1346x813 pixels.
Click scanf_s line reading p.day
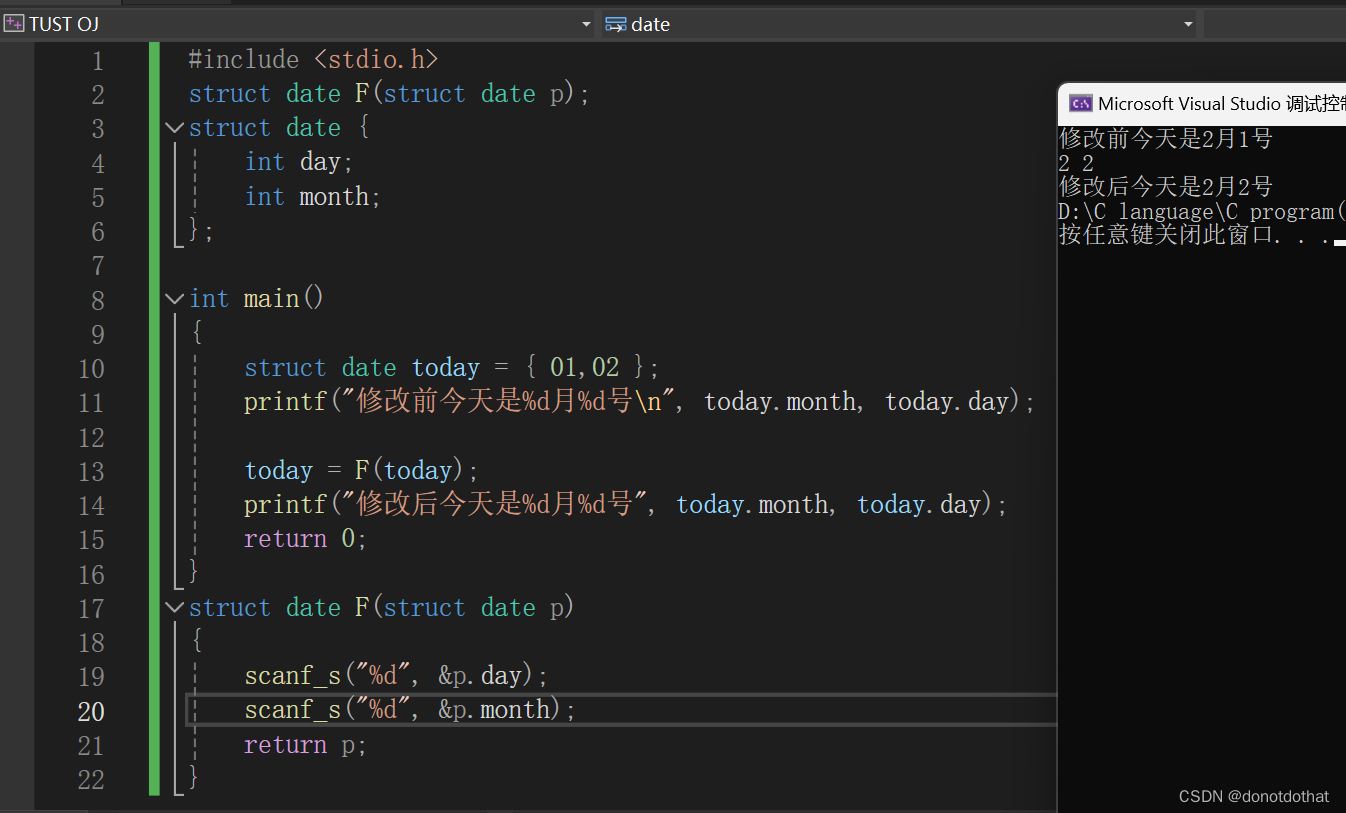tap(397, 676)
